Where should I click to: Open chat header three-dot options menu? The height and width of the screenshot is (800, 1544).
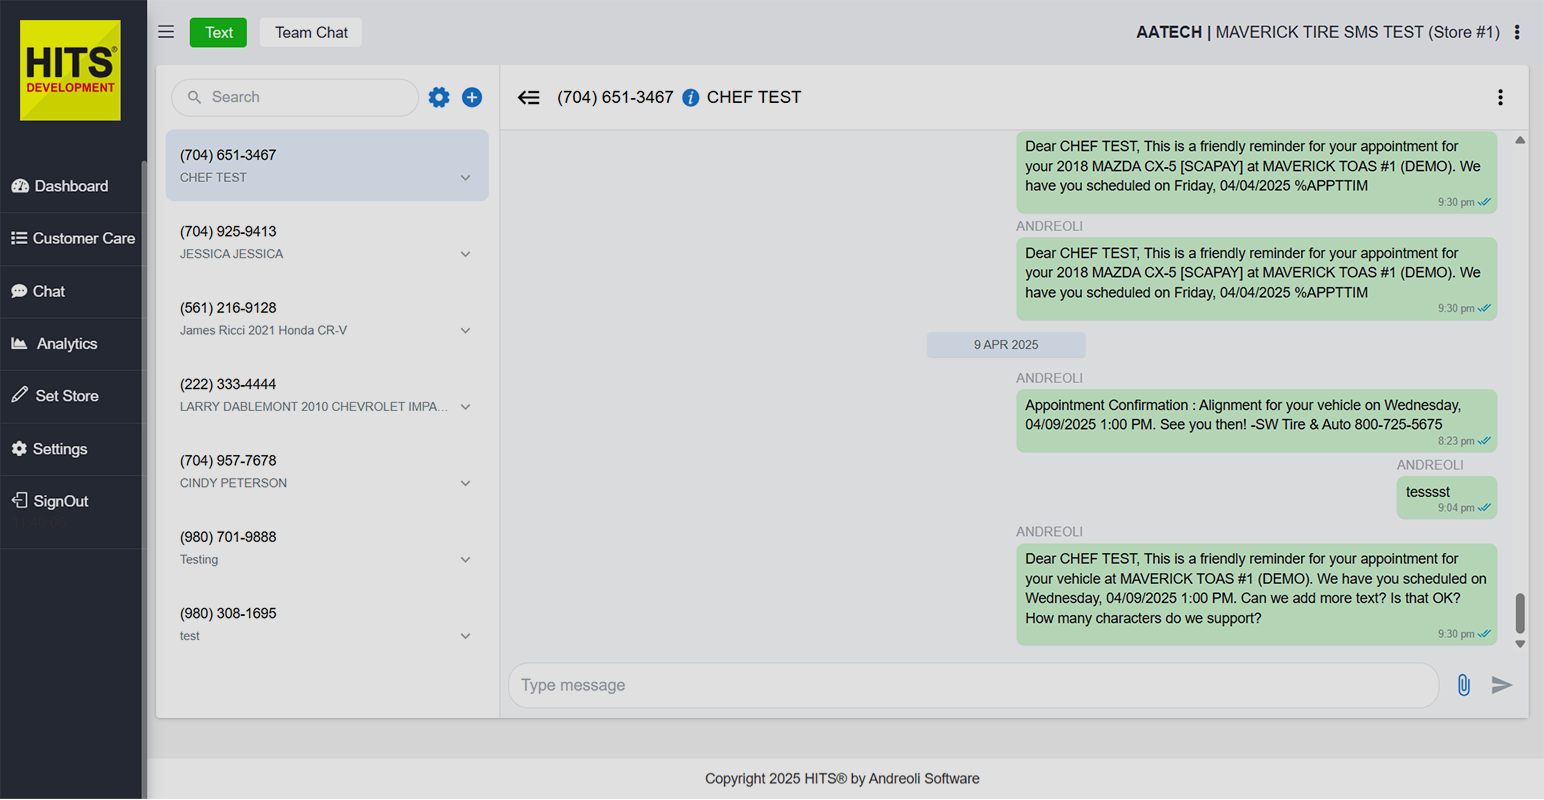pos(1499,97)
